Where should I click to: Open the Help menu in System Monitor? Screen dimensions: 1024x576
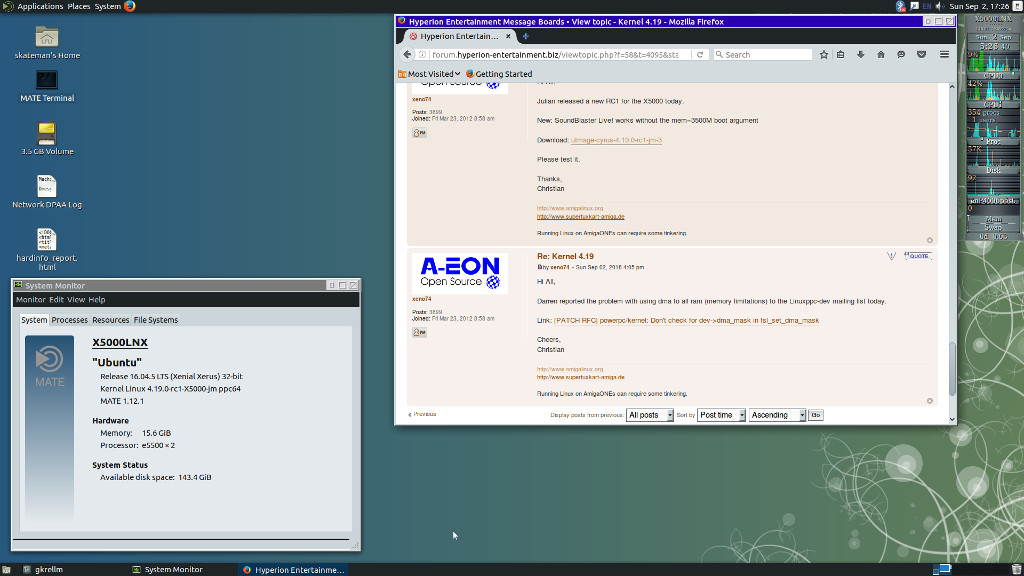click(x=97, y=300)
